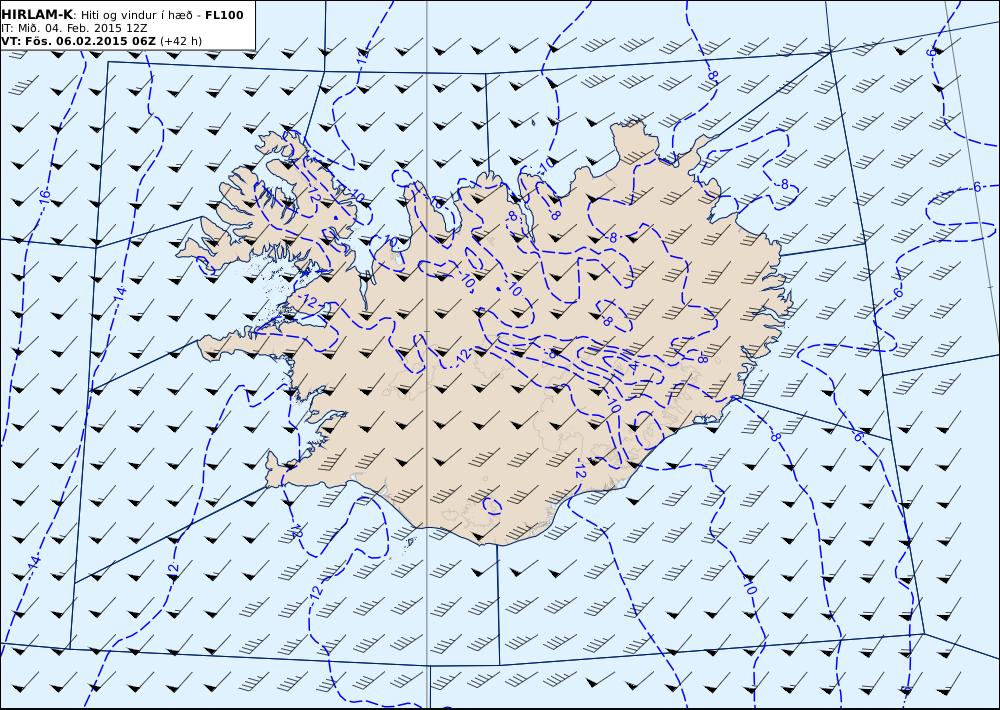The image size is (1000, 710).
Task: Select the FL100 flight level label
Action: [224, 15]
